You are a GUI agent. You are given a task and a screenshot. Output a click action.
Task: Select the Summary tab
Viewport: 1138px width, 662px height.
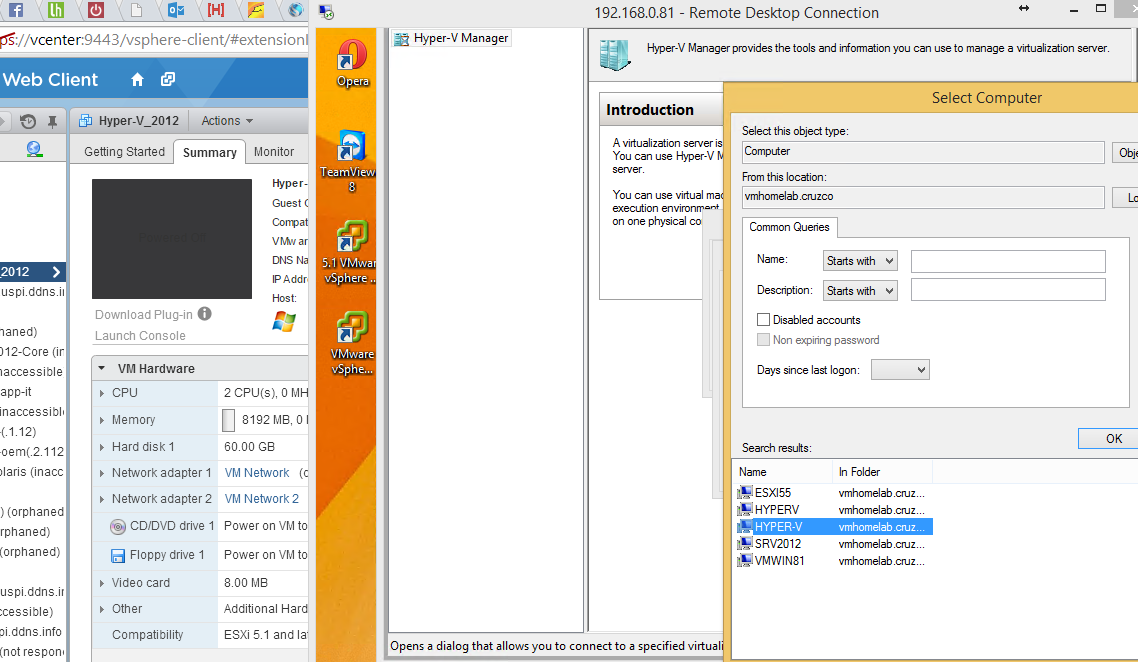210,152
